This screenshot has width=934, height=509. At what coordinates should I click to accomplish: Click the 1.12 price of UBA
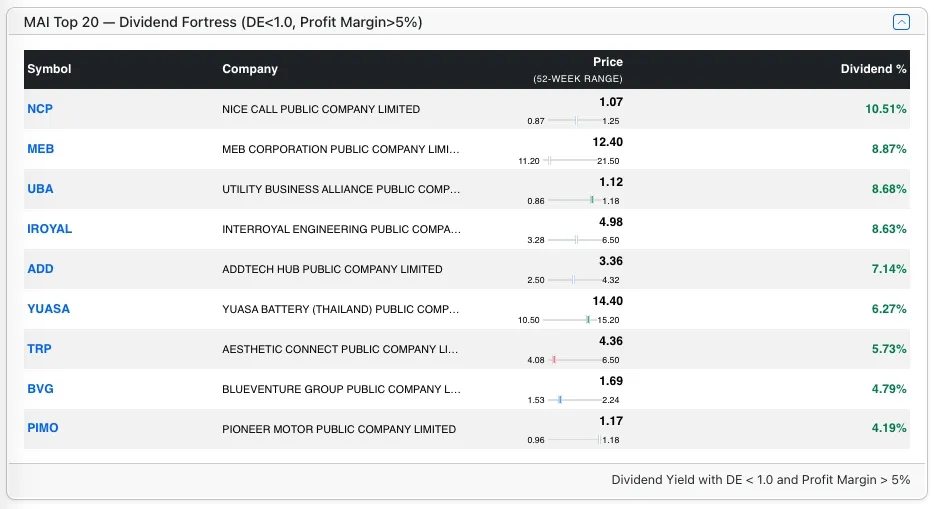pyautogui.click(x=611, y=182)
